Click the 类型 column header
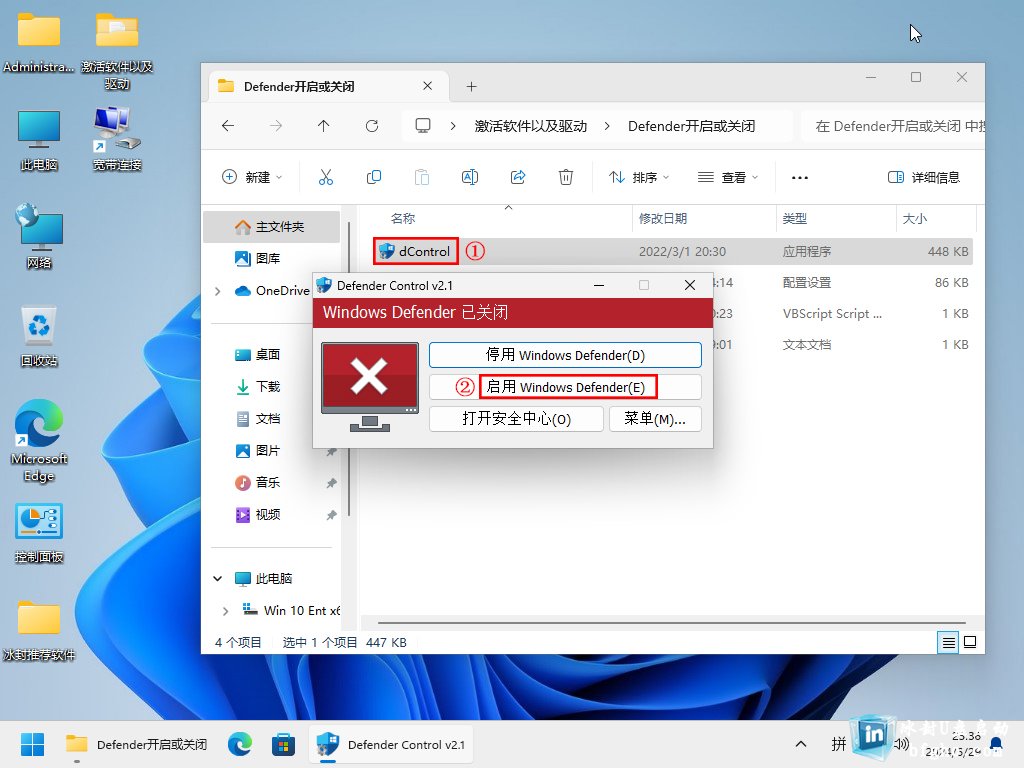This screenshot has width=1024, height=768. (794, 219)
